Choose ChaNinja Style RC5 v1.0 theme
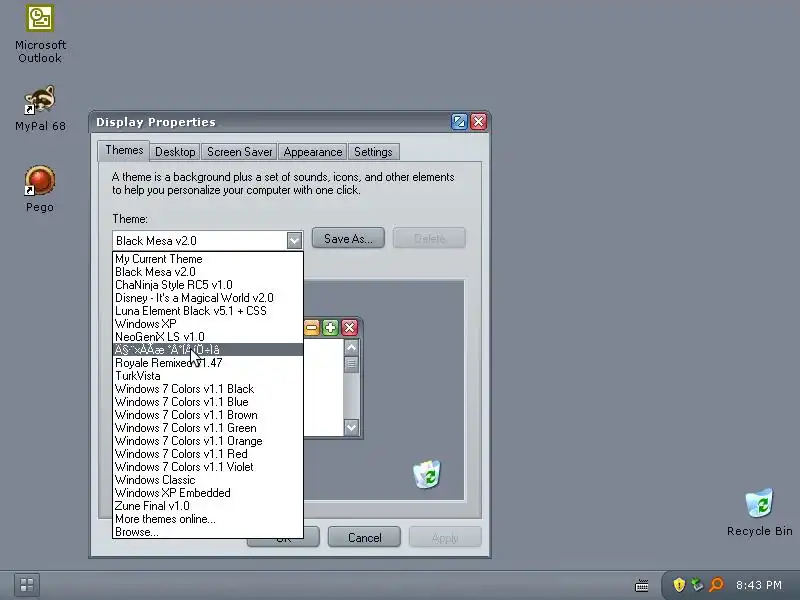The image size is (800, 600). point(208,285)
